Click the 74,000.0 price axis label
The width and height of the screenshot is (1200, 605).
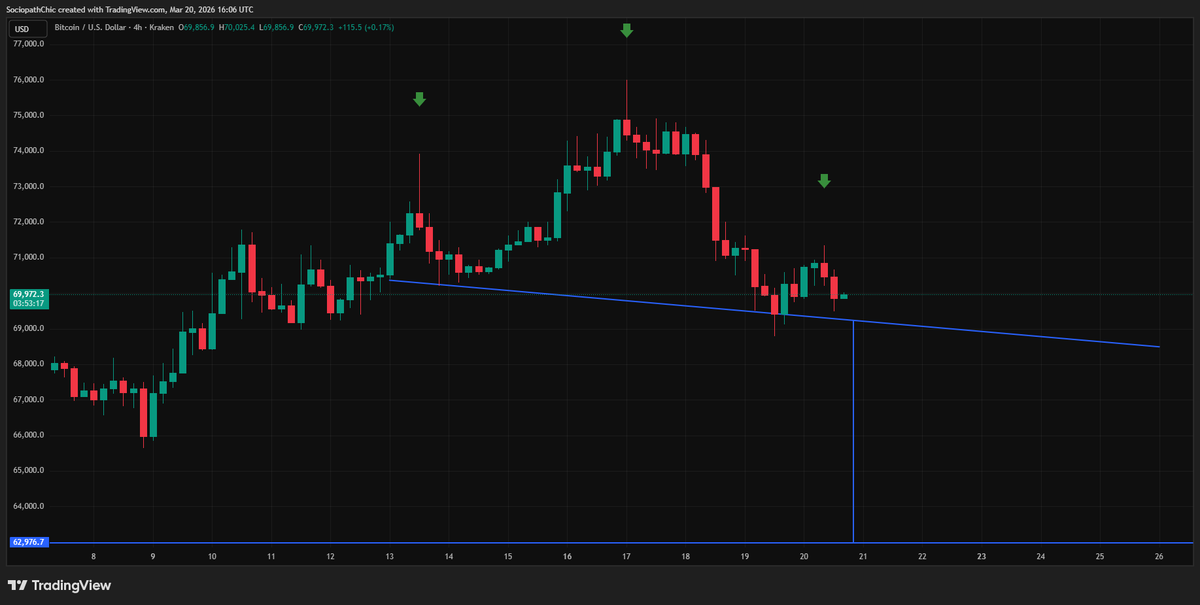pyautogui.click(x=29, y=151)
